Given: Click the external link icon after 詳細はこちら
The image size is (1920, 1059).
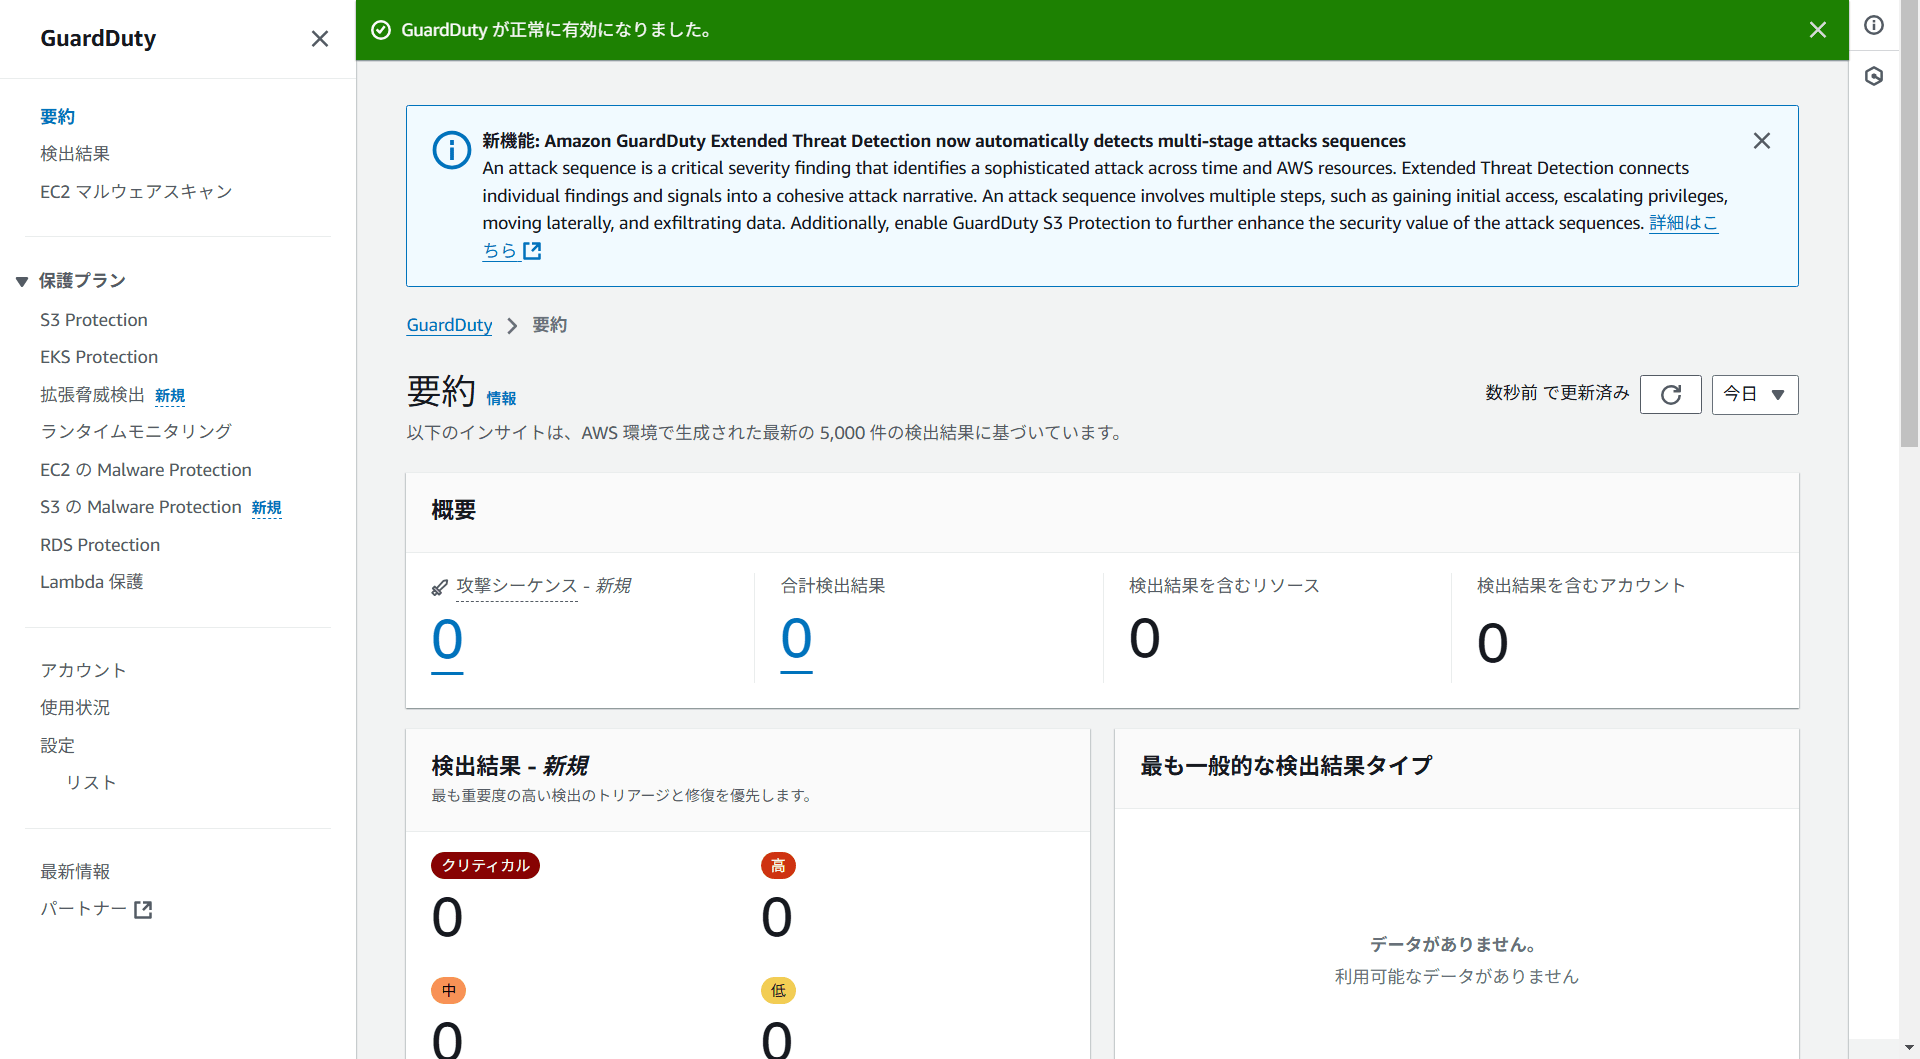Looking at the screenshot, I should 532,251.
